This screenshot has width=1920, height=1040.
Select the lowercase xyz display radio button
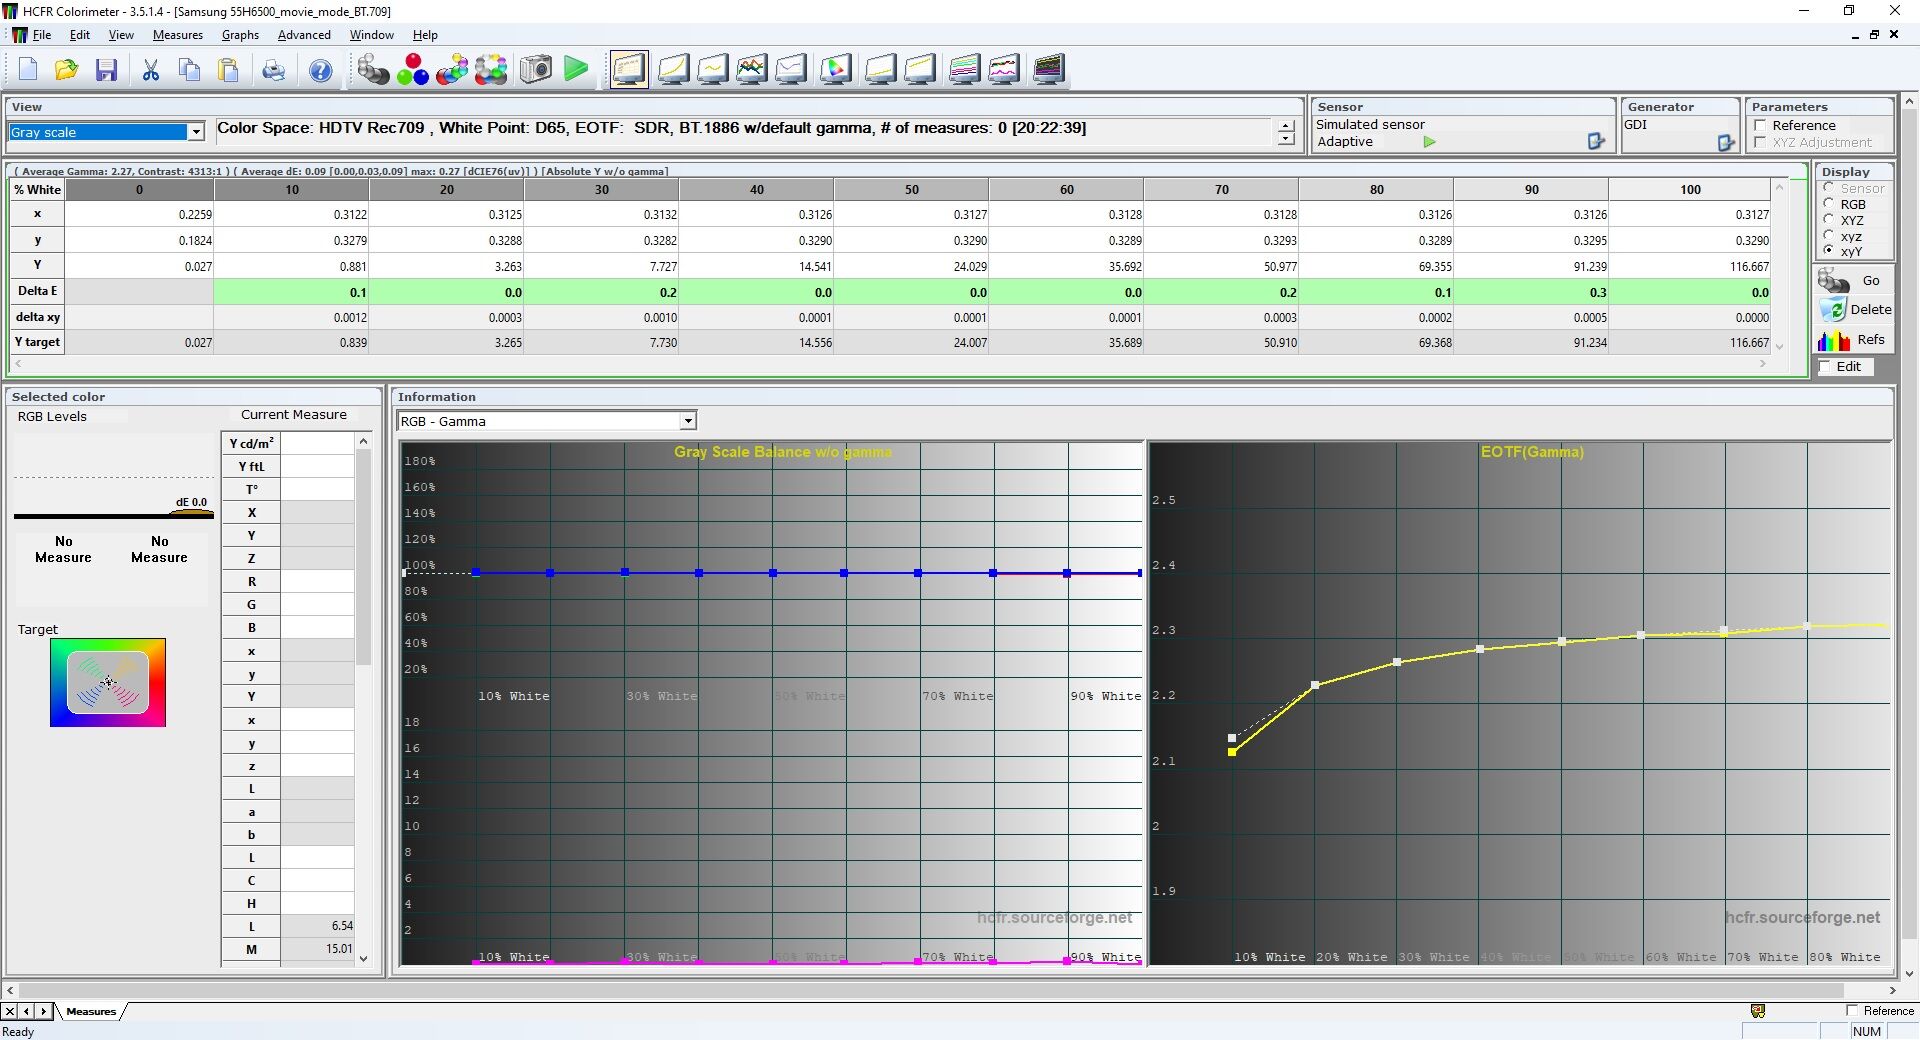click(x=1829, y=236)
